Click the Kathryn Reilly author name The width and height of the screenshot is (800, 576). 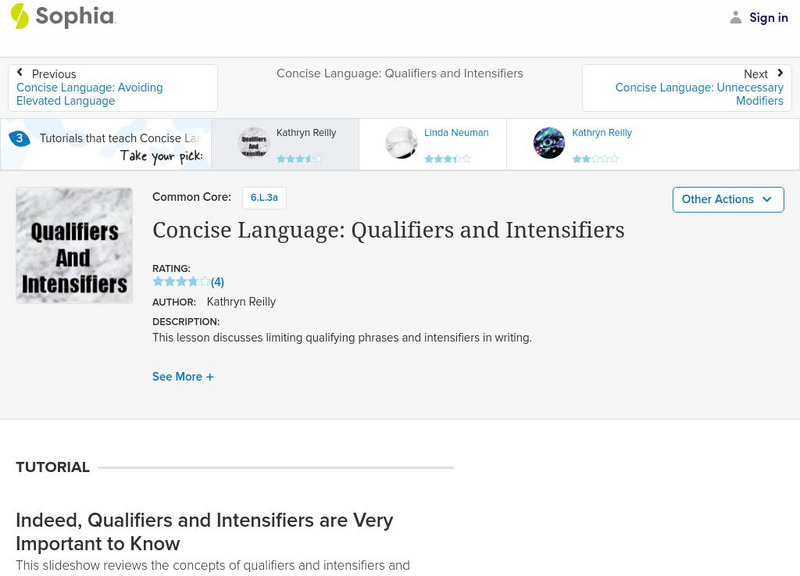click(x=241, y=302)
